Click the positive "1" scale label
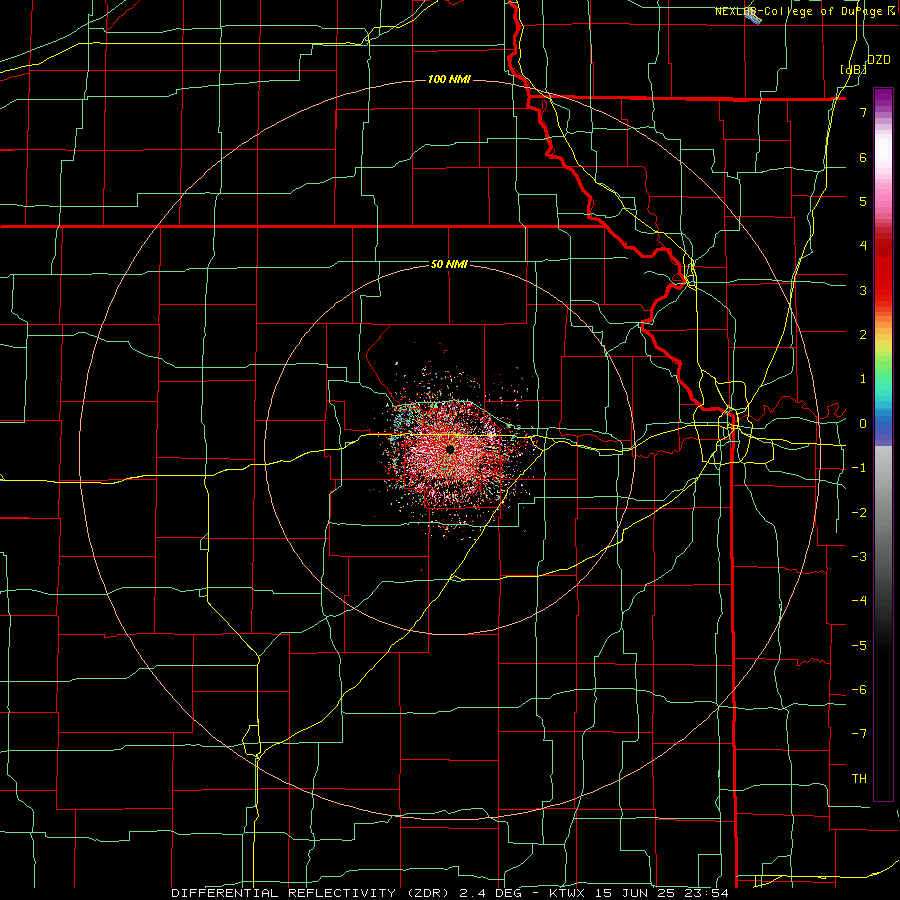 pos(863,379)
